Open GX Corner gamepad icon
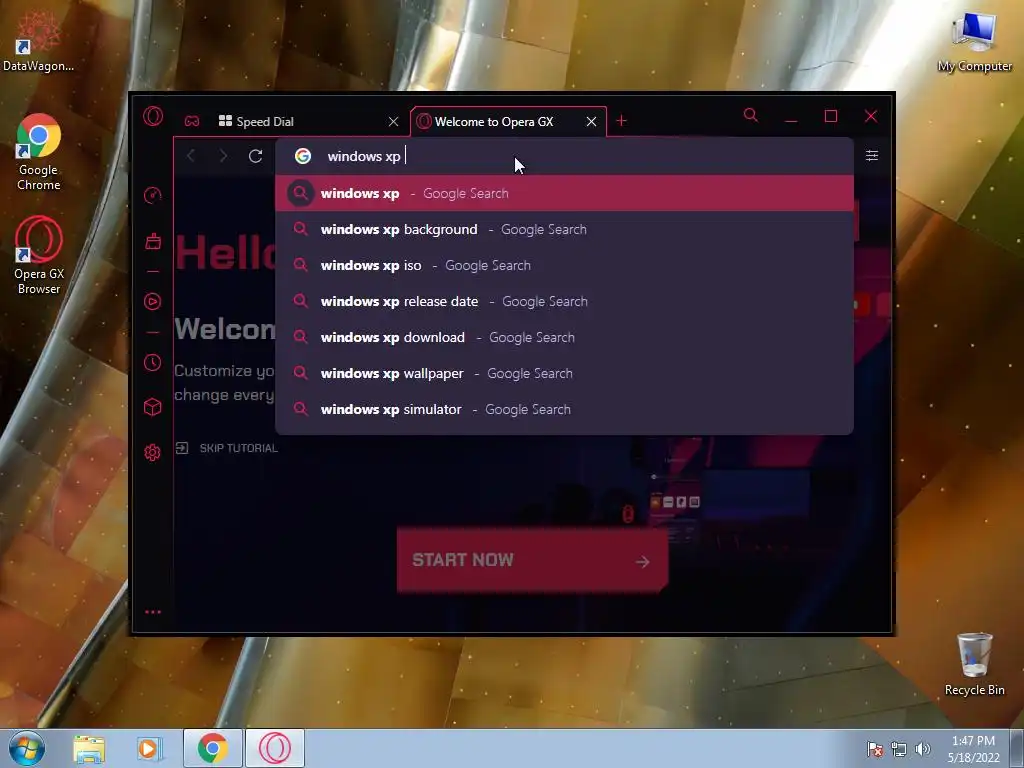Image resolution: width=1024 pixels, height=768 pixels. pos(191,121)
